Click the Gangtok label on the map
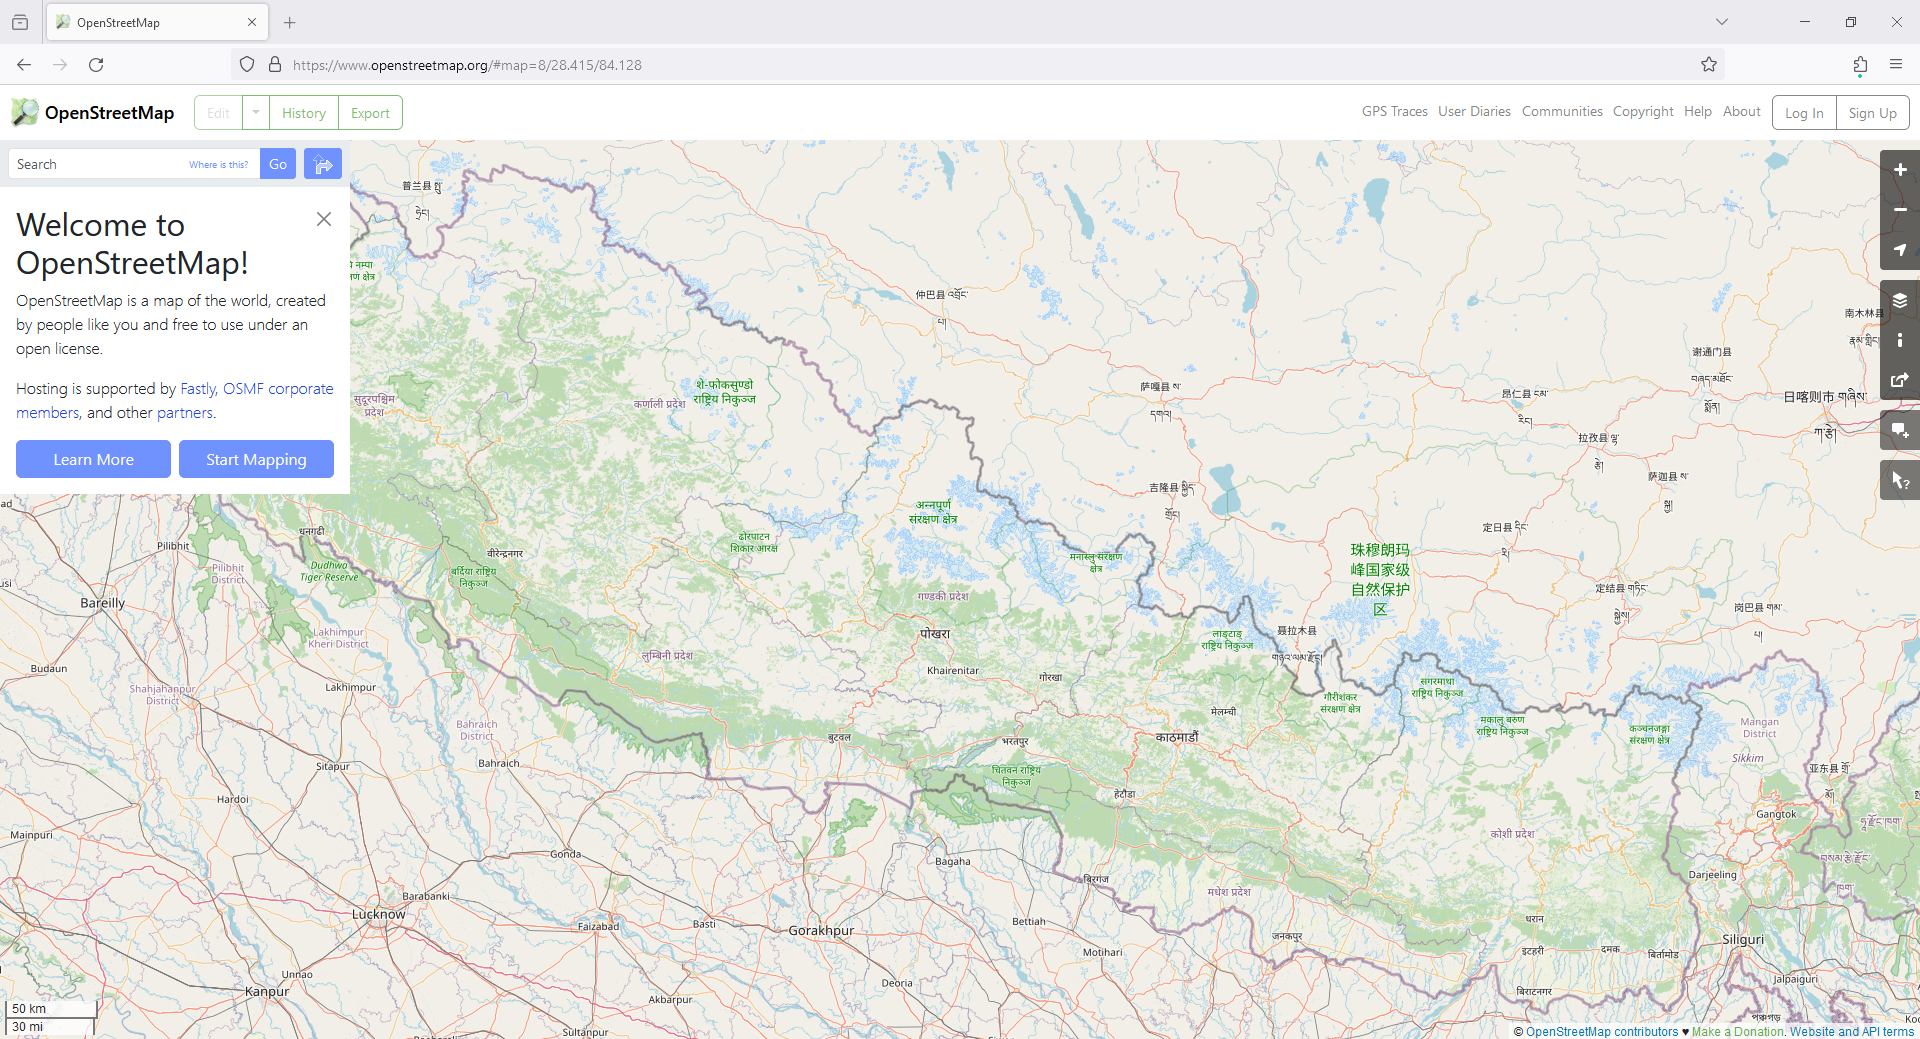 click(1776, 814)
